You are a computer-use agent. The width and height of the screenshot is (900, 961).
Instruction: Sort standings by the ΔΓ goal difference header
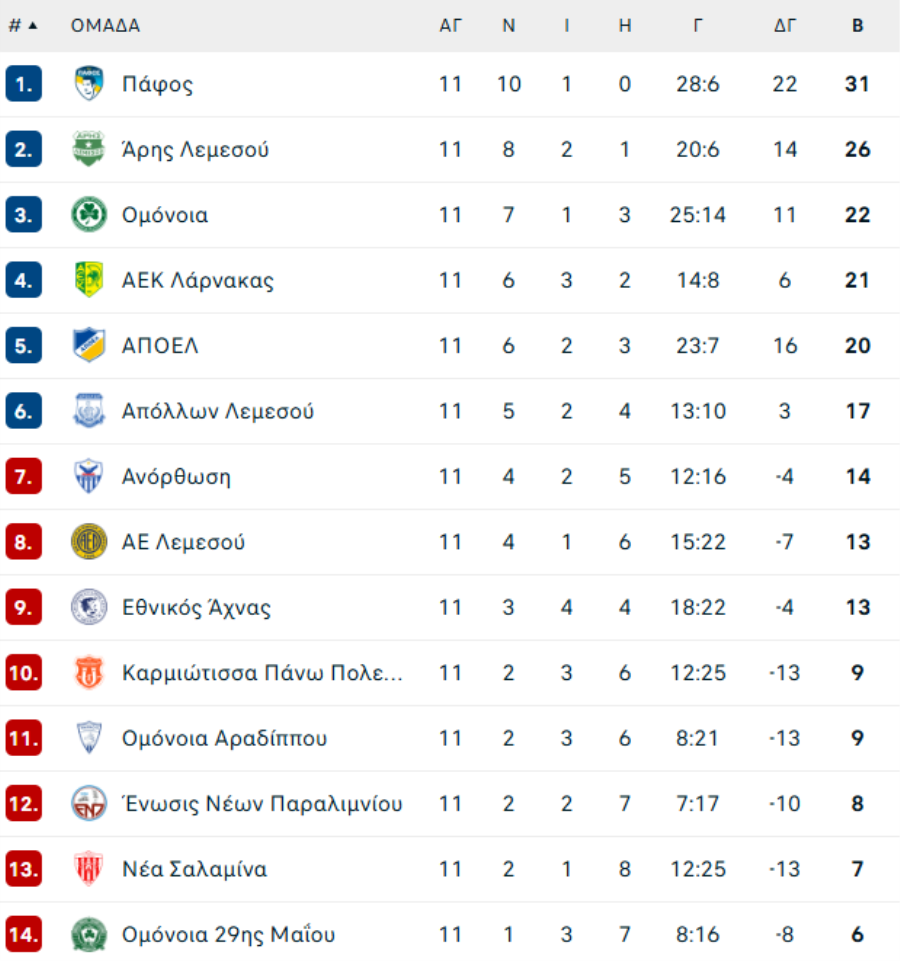(785, 26)
